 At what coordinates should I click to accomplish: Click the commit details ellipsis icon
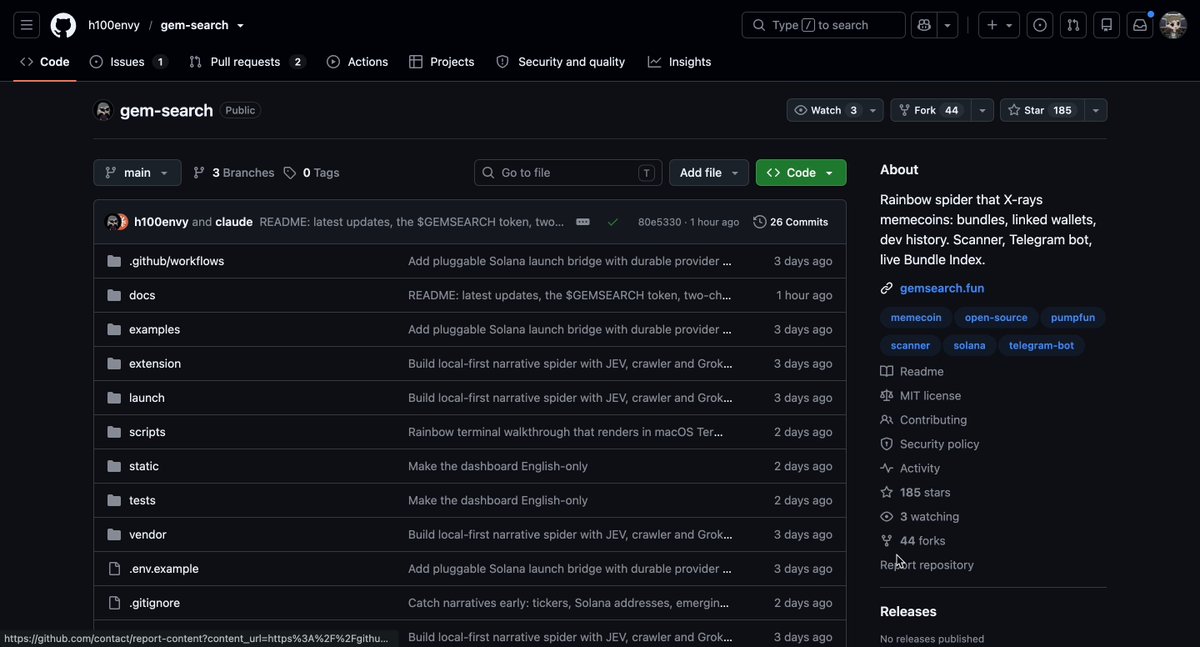(x=583, y=222)
